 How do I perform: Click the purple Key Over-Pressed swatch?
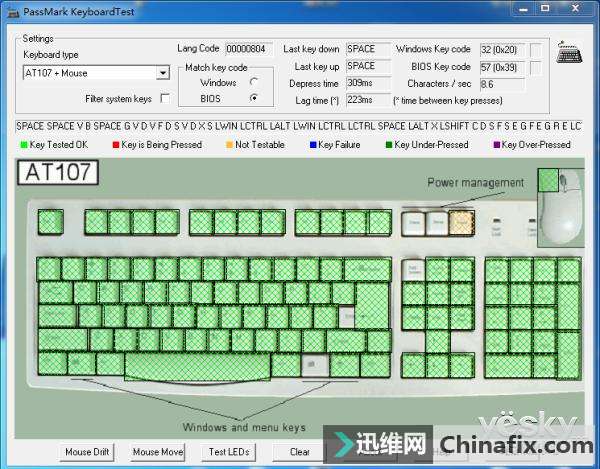tap(497, 145)
